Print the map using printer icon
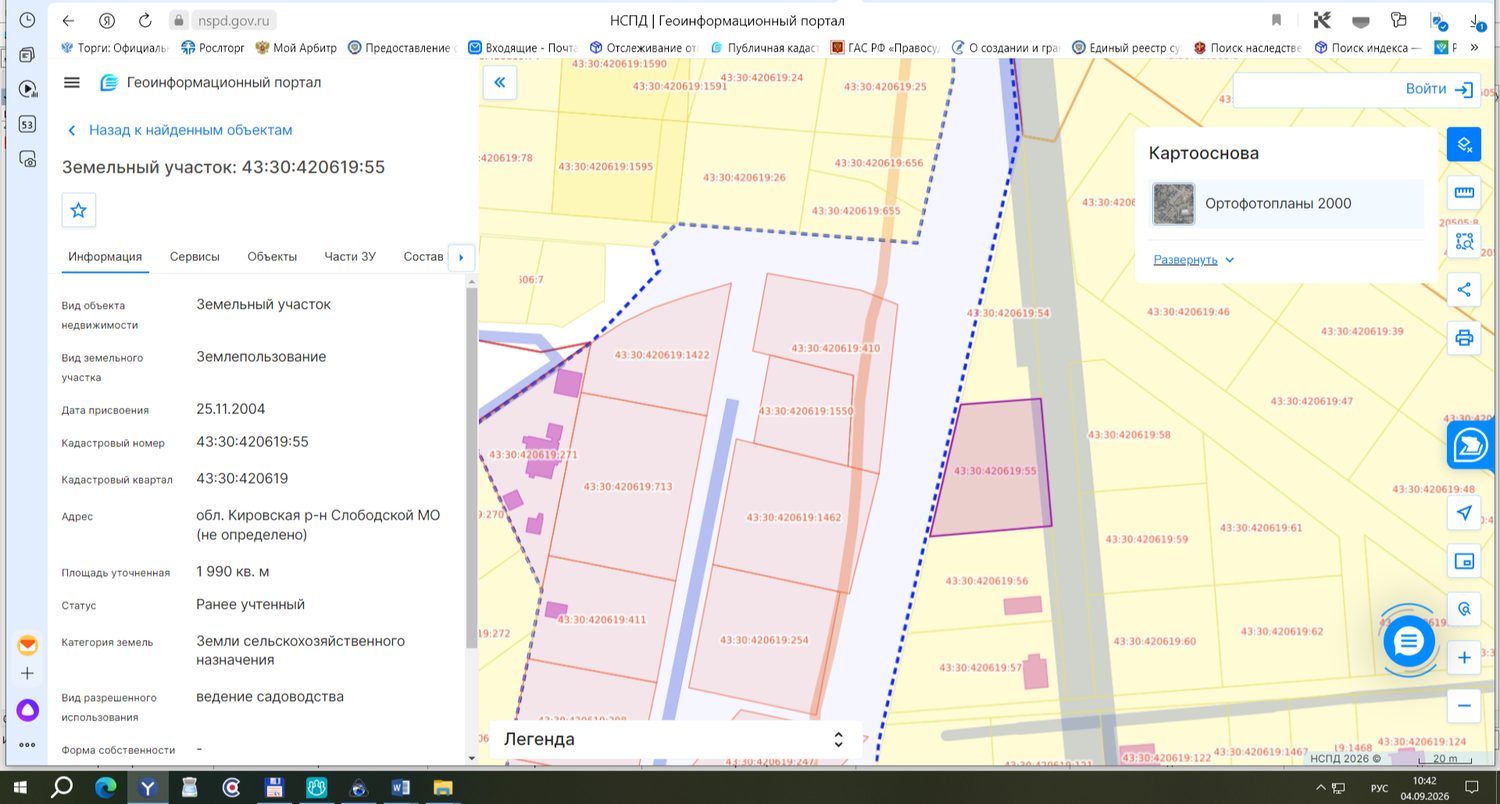The width and height of the screenshot is (1500, 804). [1464, 338]
